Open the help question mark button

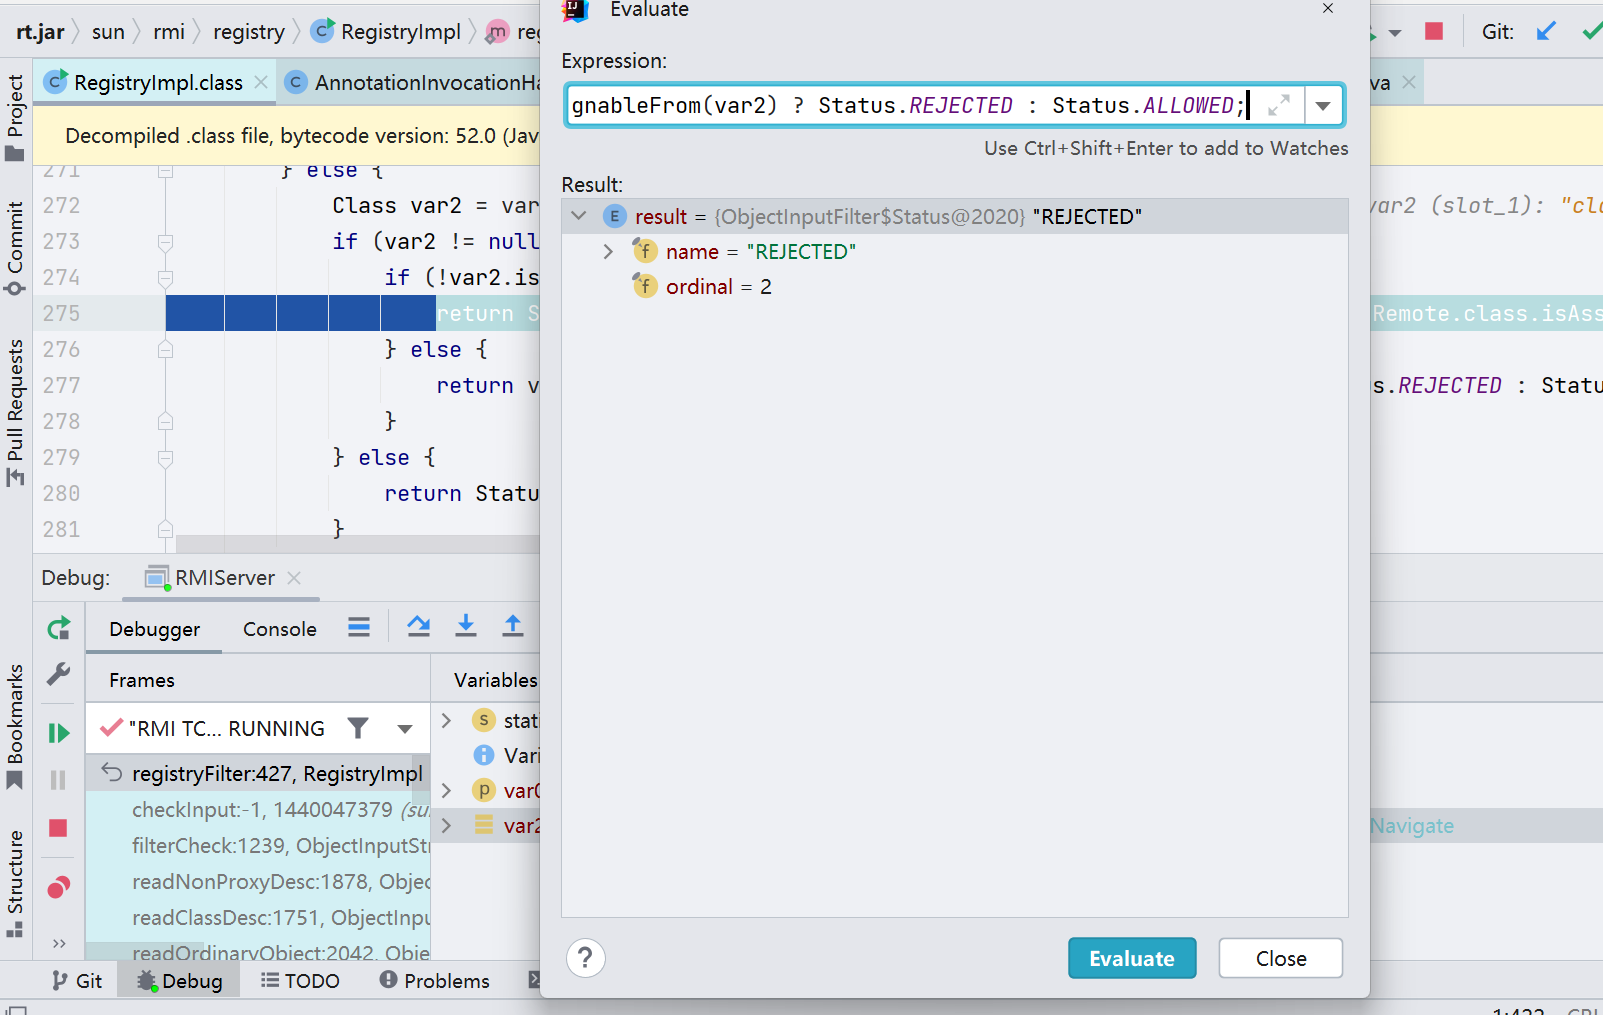[x=586, y=958]
